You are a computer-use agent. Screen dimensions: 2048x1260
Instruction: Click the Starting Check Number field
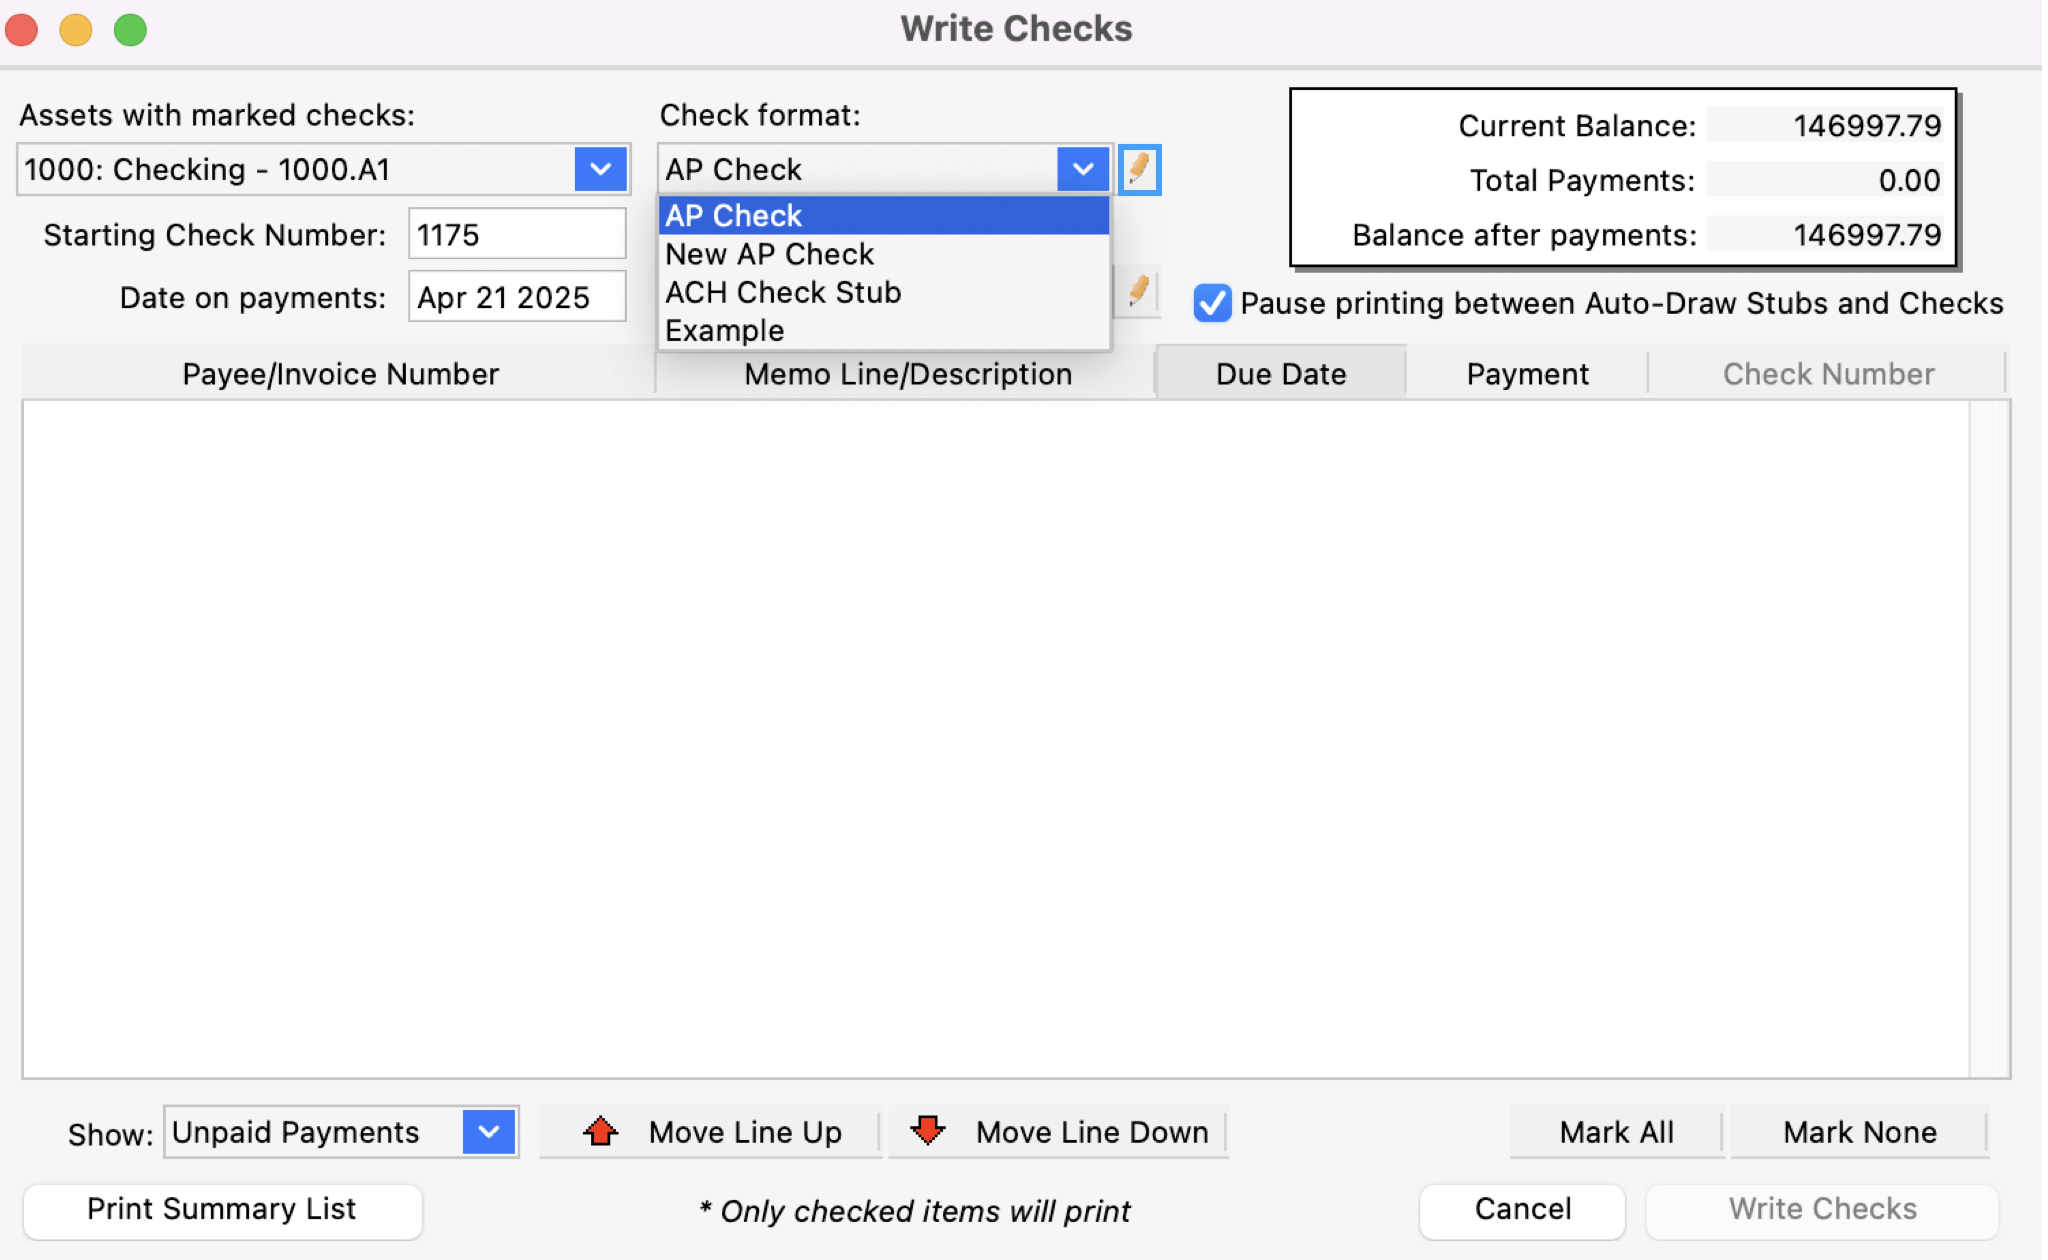[517, 235]
